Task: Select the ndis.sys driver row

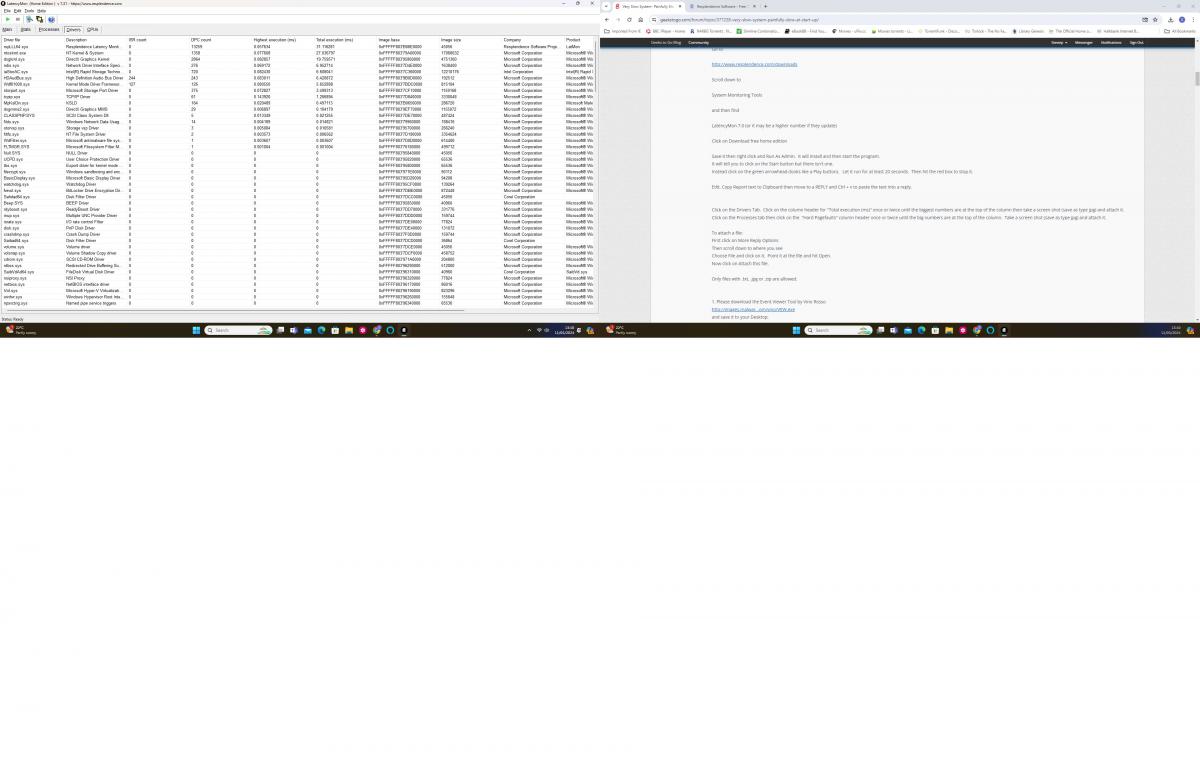Action: point(298,65)
